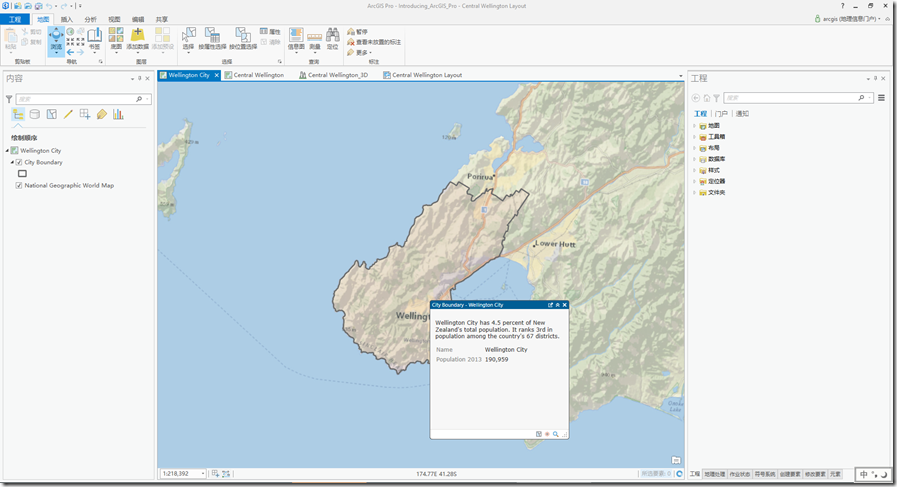This screenshot has width=897, height=487.
Task: Open the 分析 (Analysis) ribbon tab
Action: tap(90, 19)
